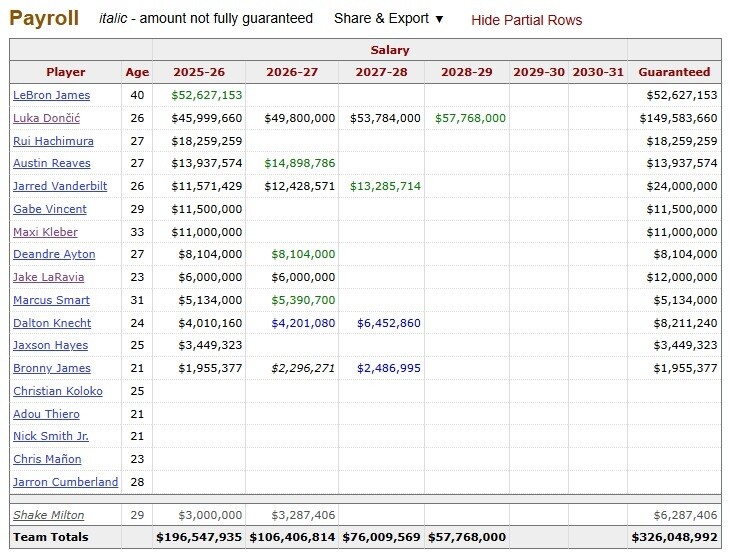This screenshot has width=732, height=555.
Task: Select Team Totals $196,547,935 for 2025-26
Action: pyautogui.click(x=199, y=537)
